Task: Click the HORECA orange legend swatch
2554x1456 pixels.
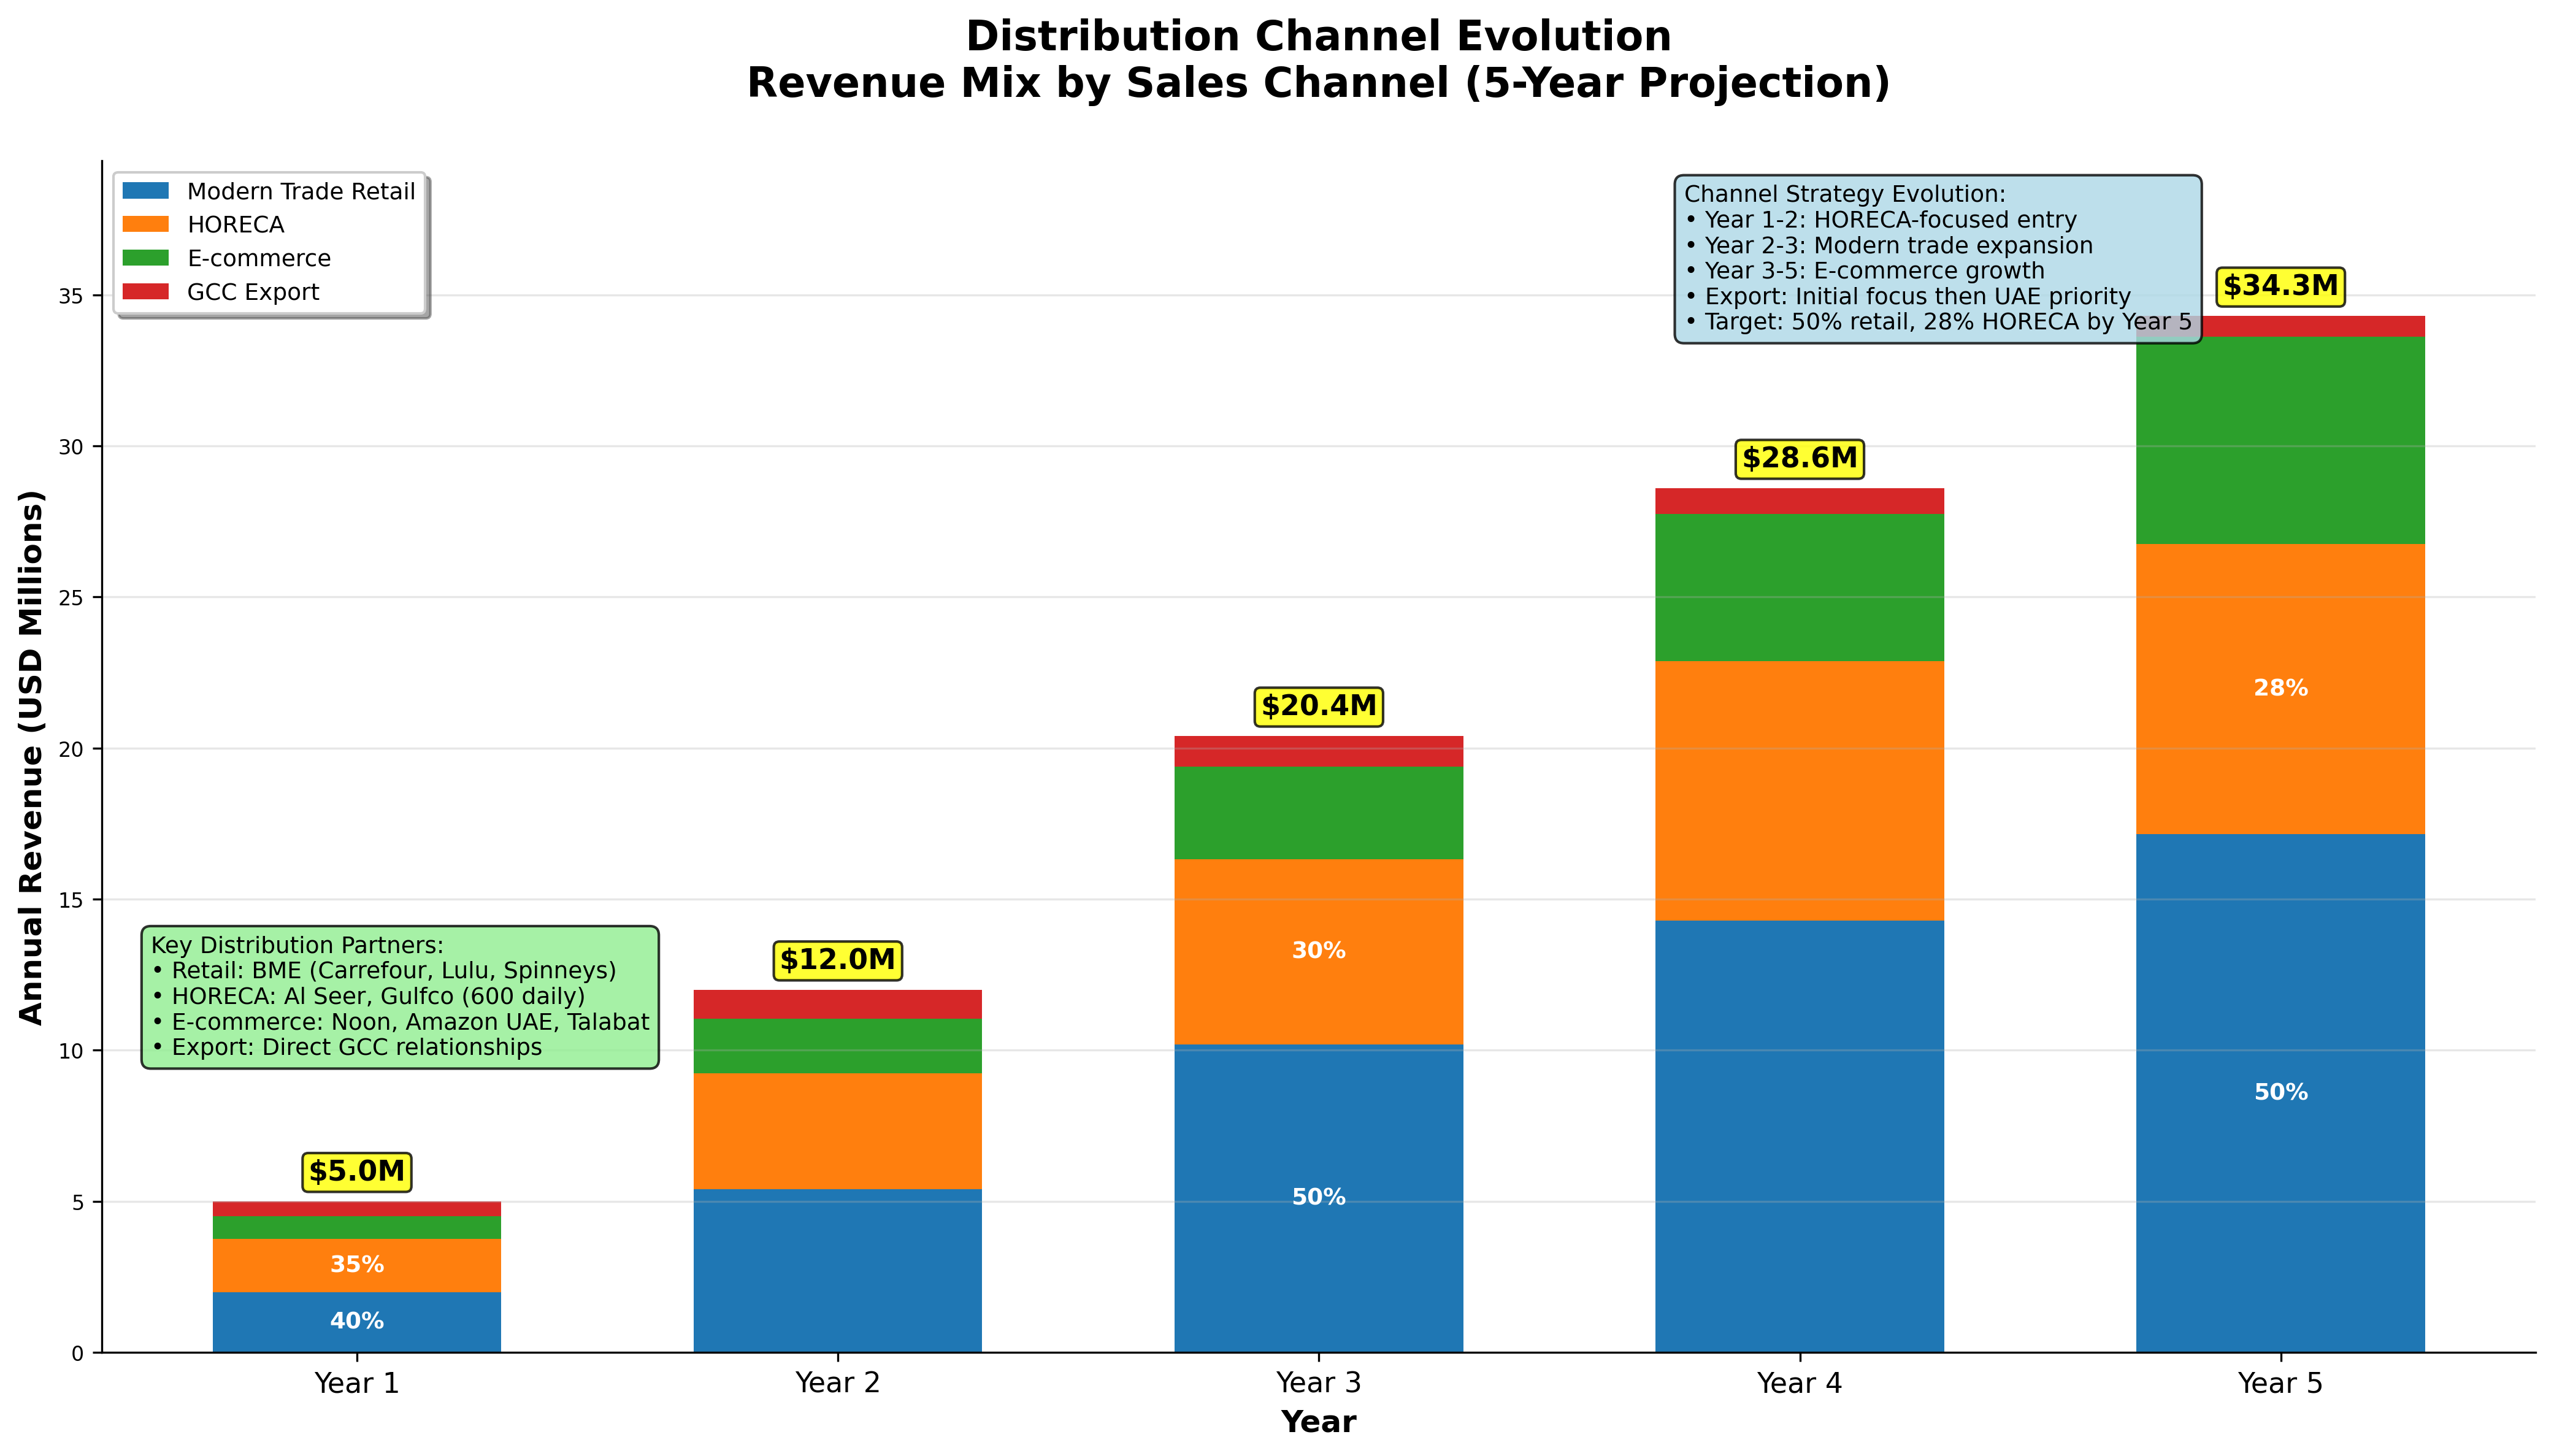Action: (x=147, y=224)
